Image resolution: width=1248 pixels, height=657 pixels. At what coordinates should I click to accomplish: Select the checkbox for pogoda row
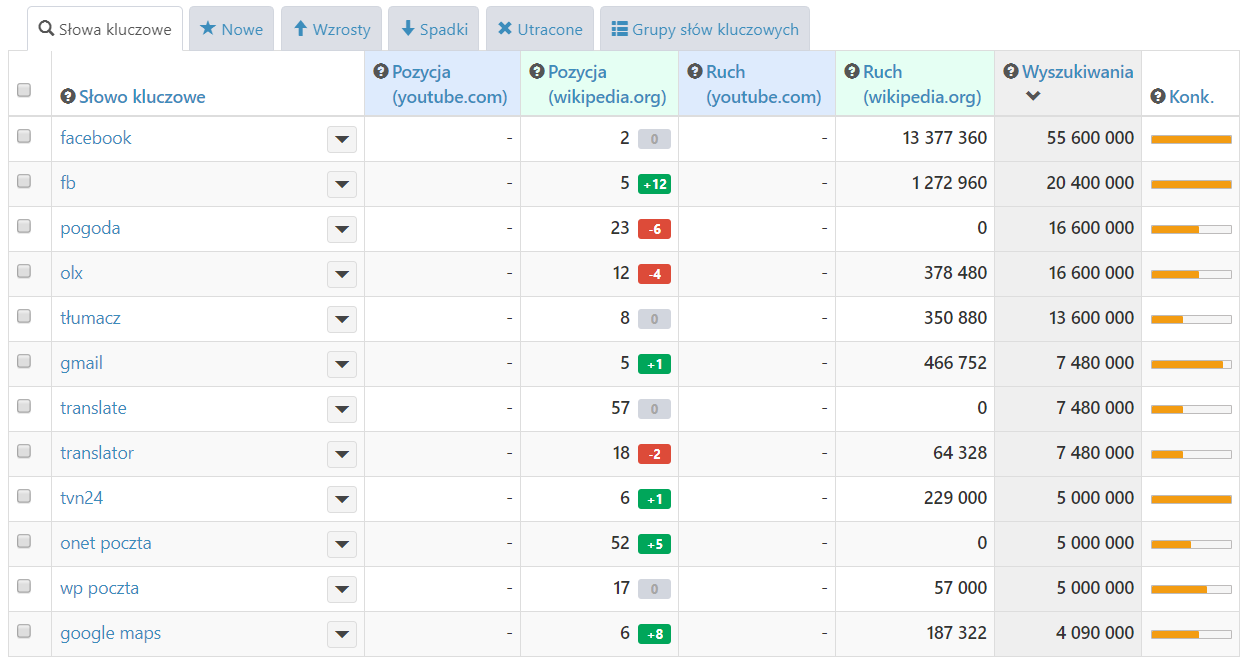pos(24,227)
